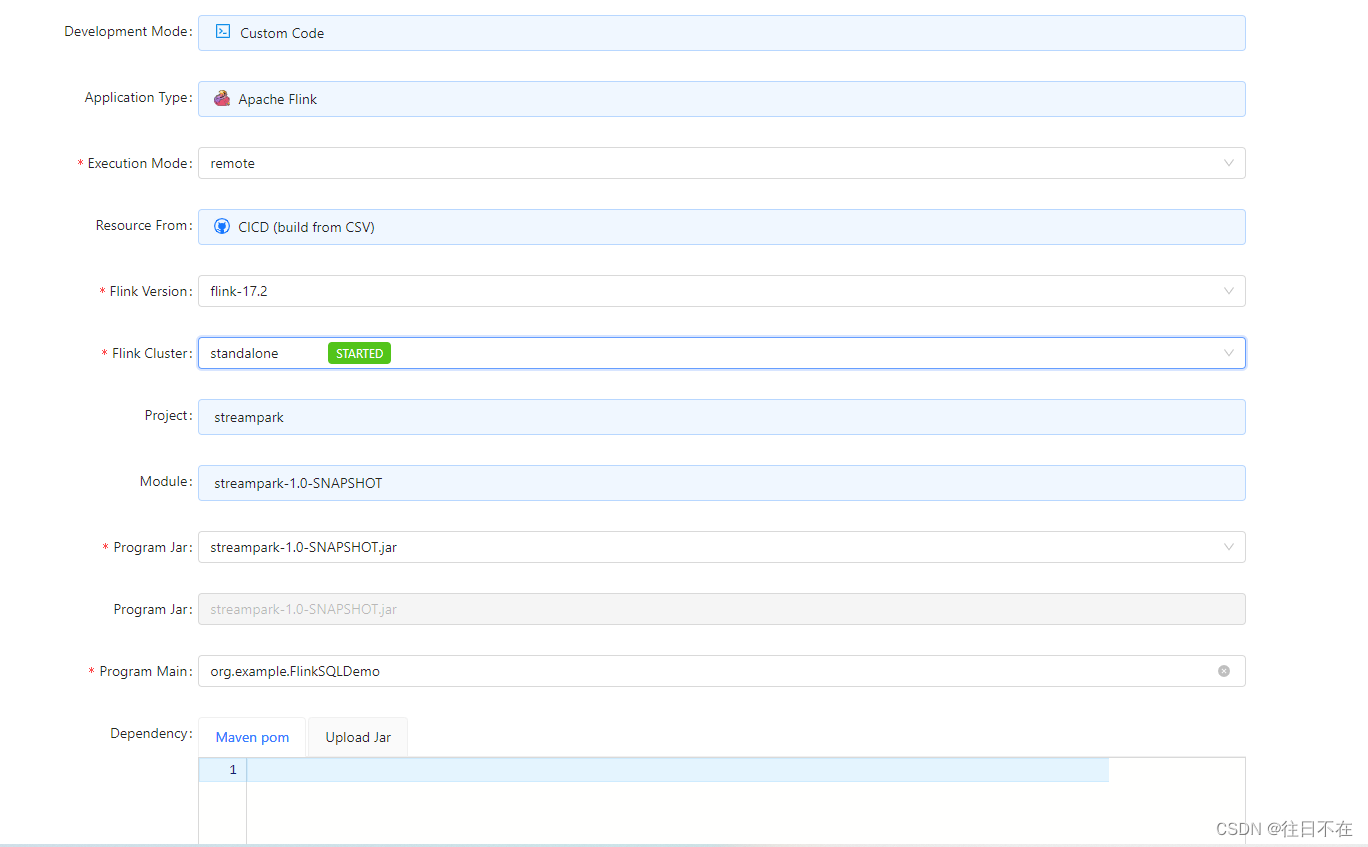Screen dimensions: 1368x847
Task: Click the Module field streampark-1.0-SNAPSHOT
Action: [x=721, y=483]
